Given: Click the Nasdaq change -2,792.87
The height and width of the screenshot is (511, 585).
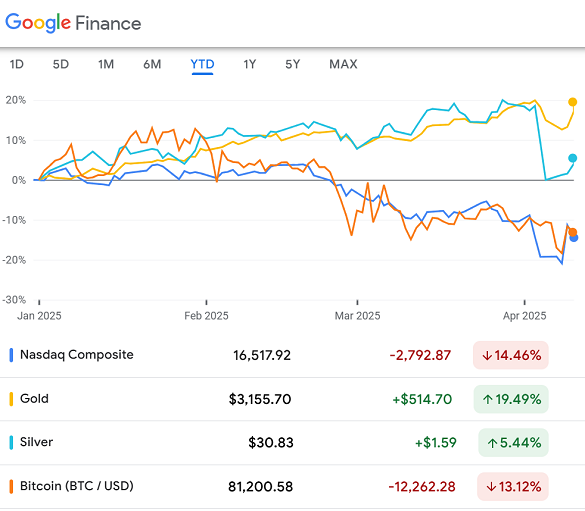Looking at the screenshot, I should pos(420,355).
